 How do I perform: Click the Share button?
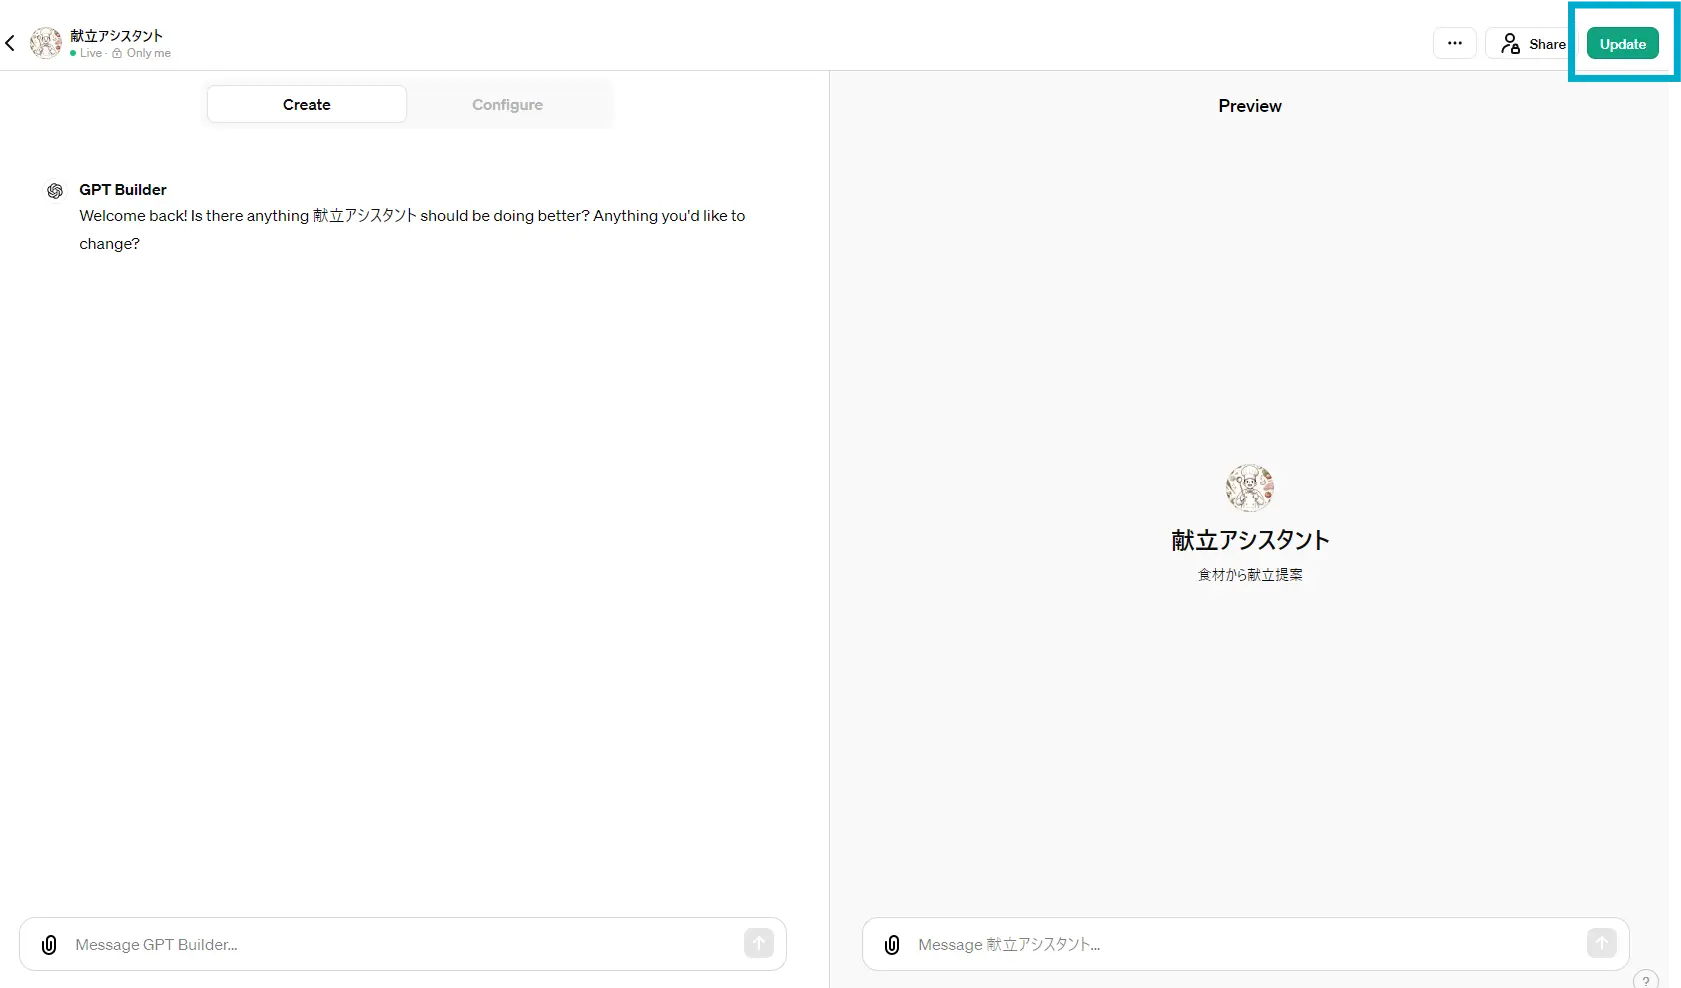[1533, 44]
